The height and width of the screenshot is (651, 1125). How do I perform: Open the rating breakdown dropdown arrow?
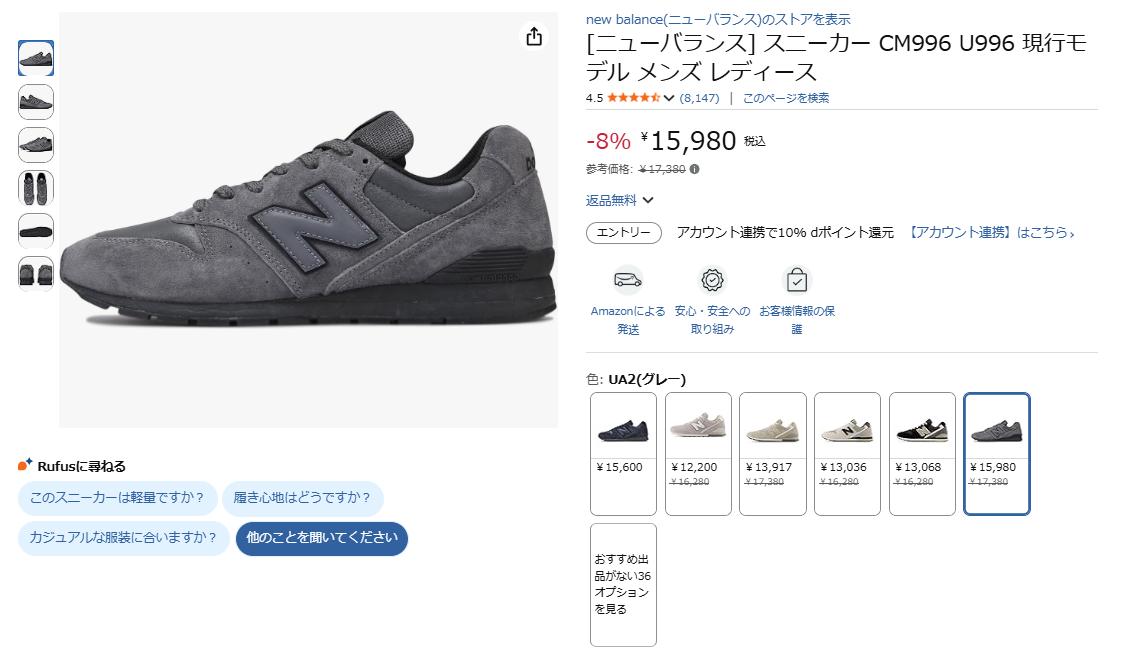pyautogui.click(x=669, y=98)
